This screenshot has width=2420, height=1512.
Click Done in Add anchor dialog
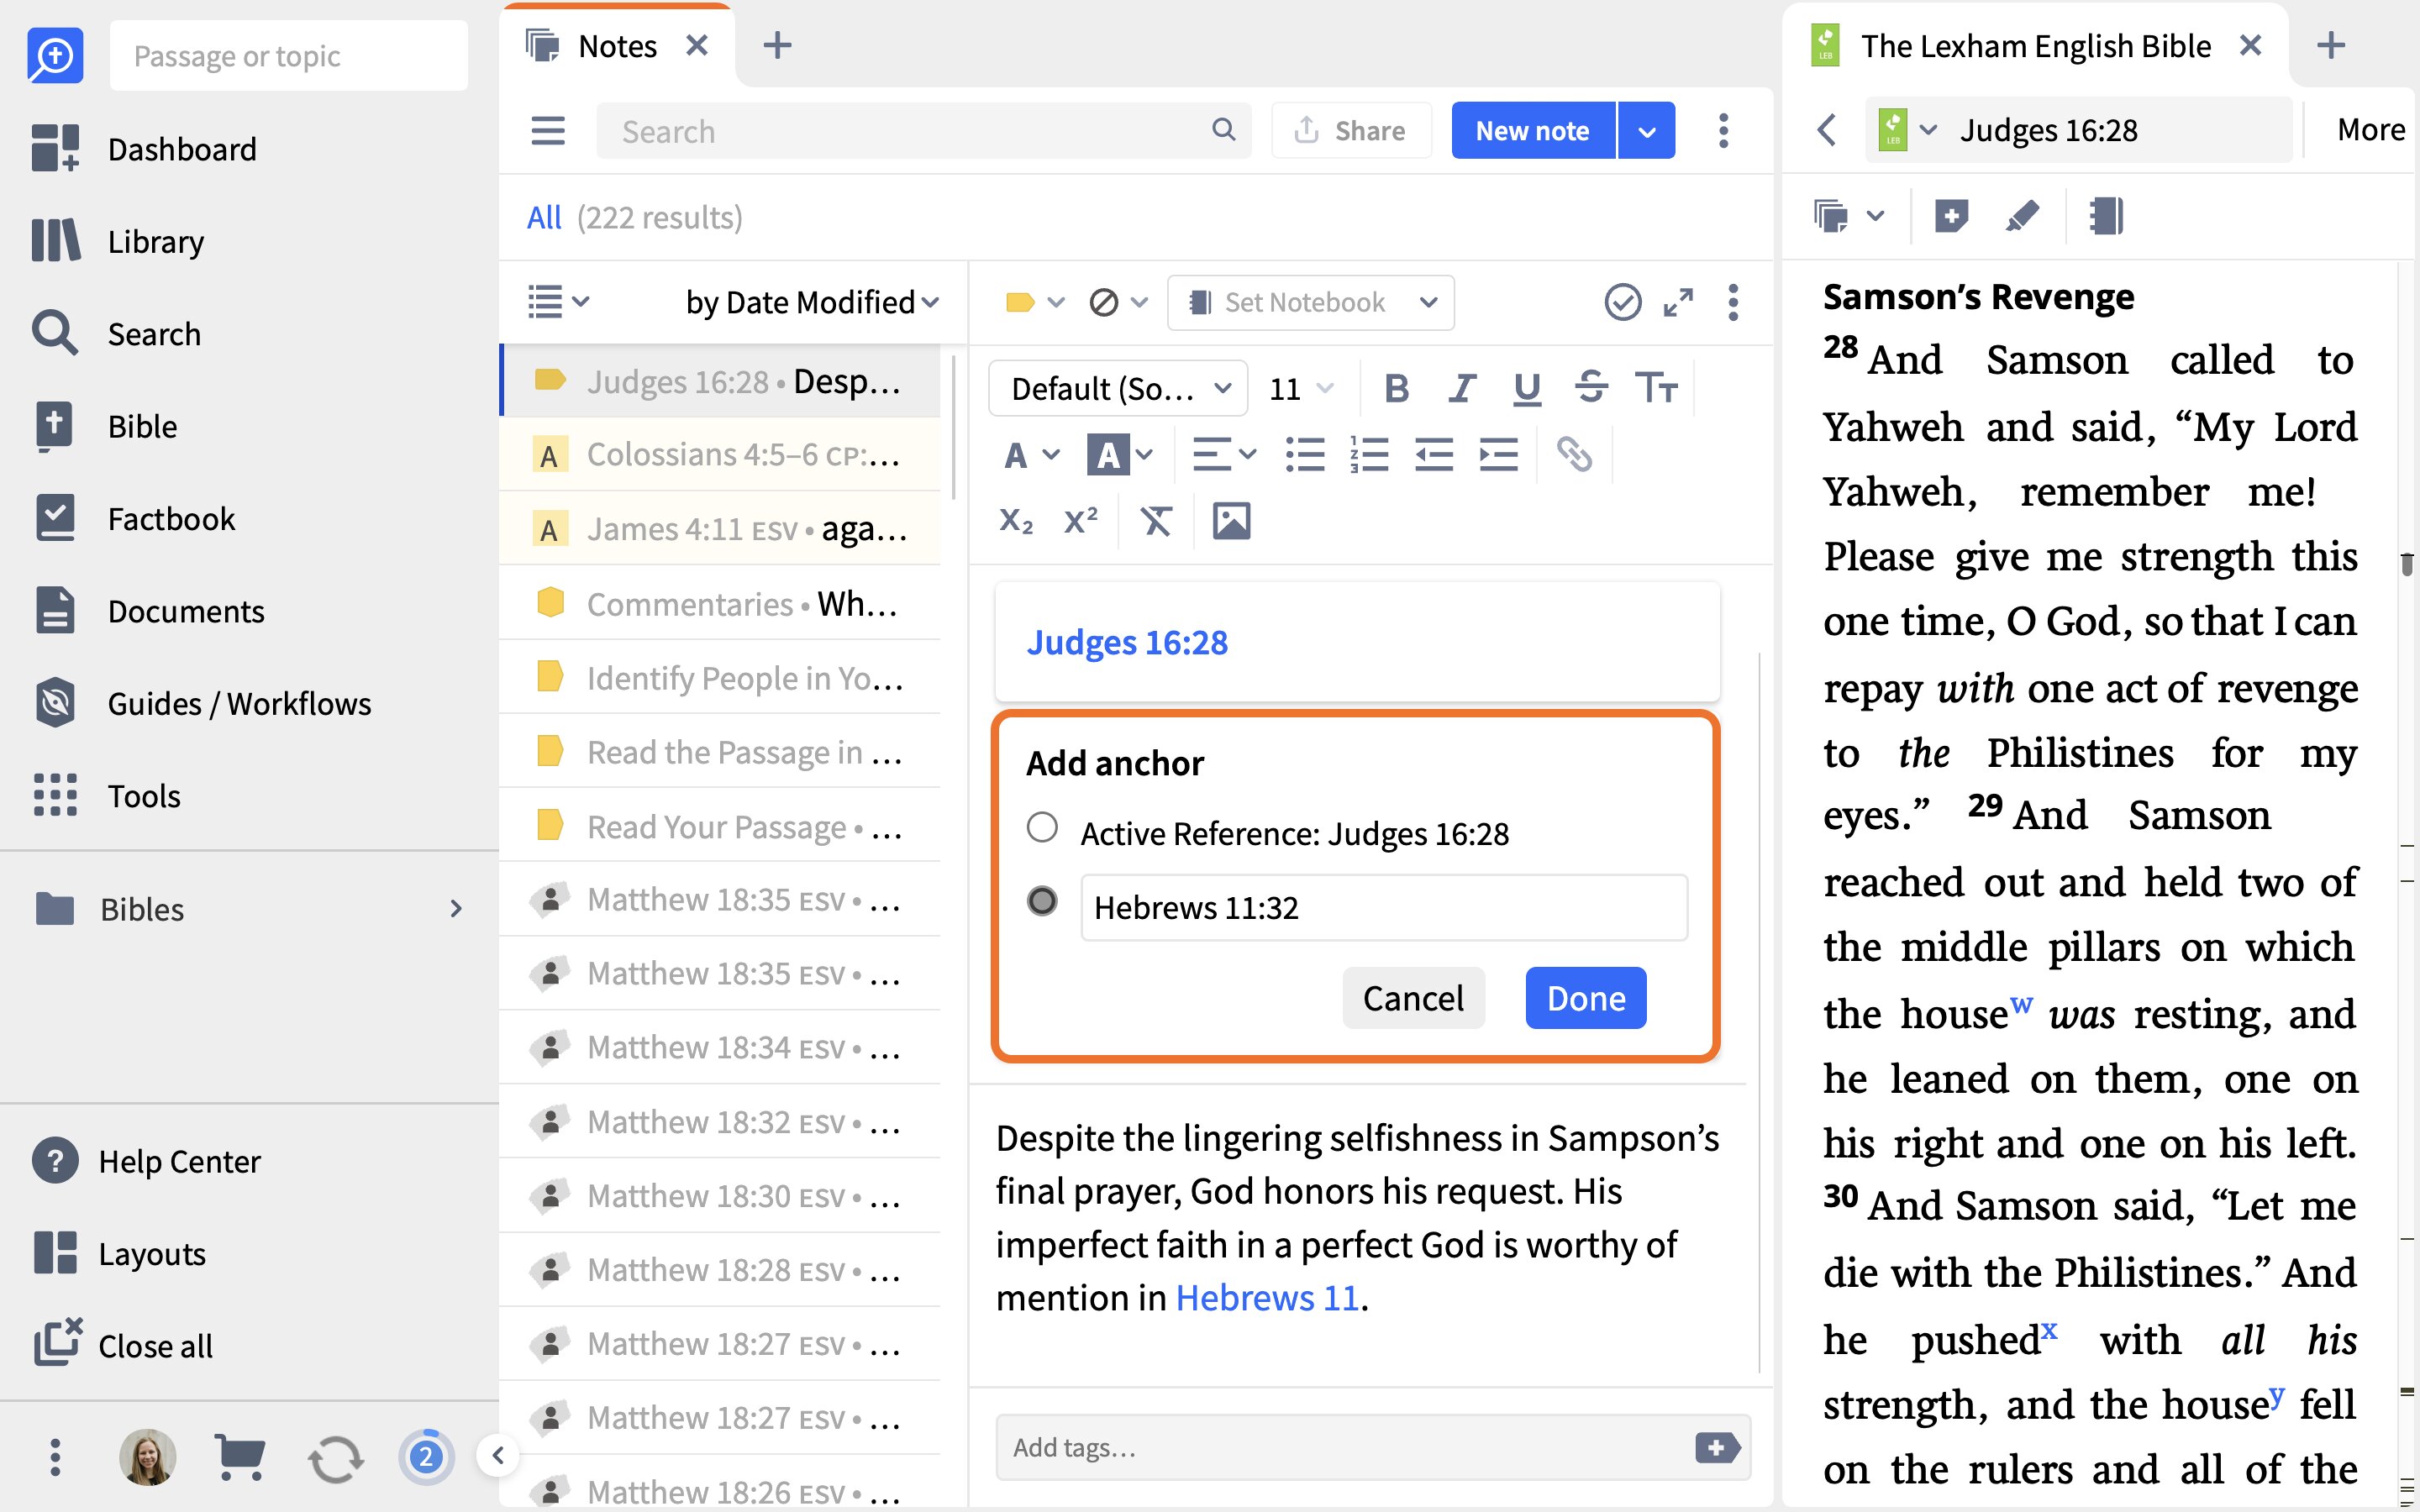click(1585, 998)
